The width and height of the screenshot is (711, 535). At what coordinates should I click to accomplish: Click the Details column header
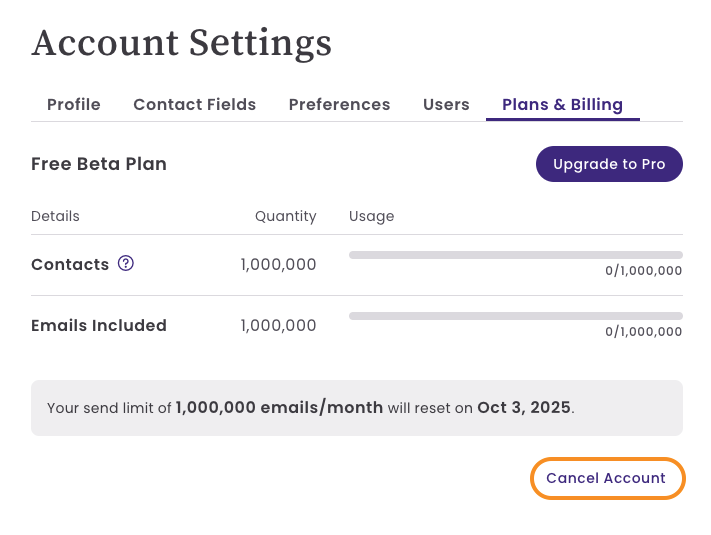pyautogui.click(x=55, y=216)
